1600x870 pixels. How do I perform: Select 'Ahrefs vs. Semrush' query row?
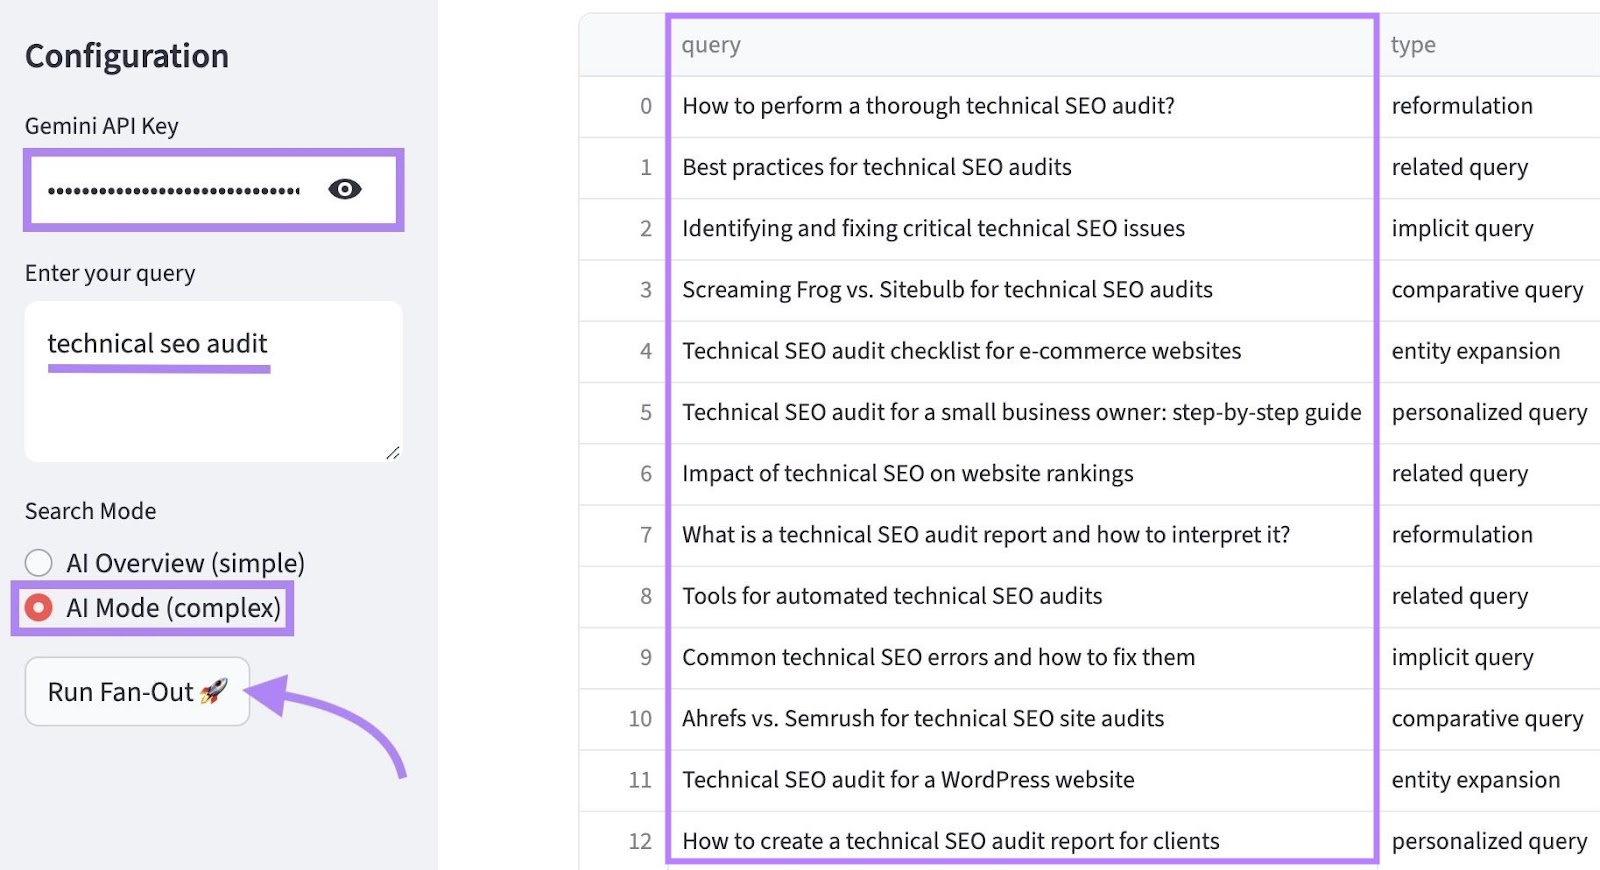tap(922, 719)
